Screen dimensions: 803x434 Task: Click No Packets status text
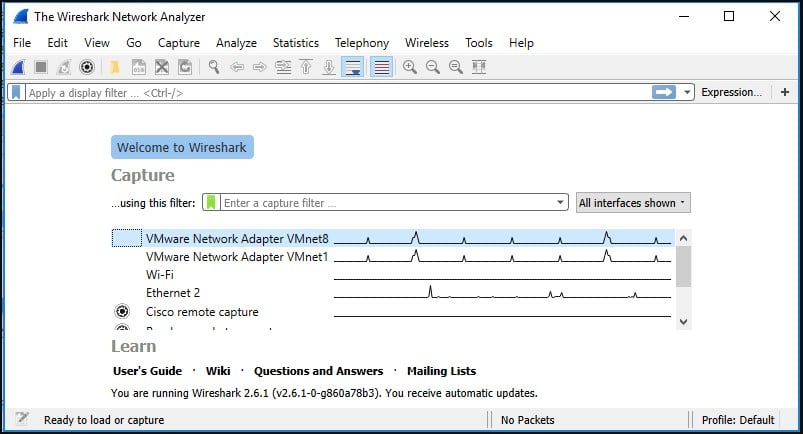click(527, 420)
